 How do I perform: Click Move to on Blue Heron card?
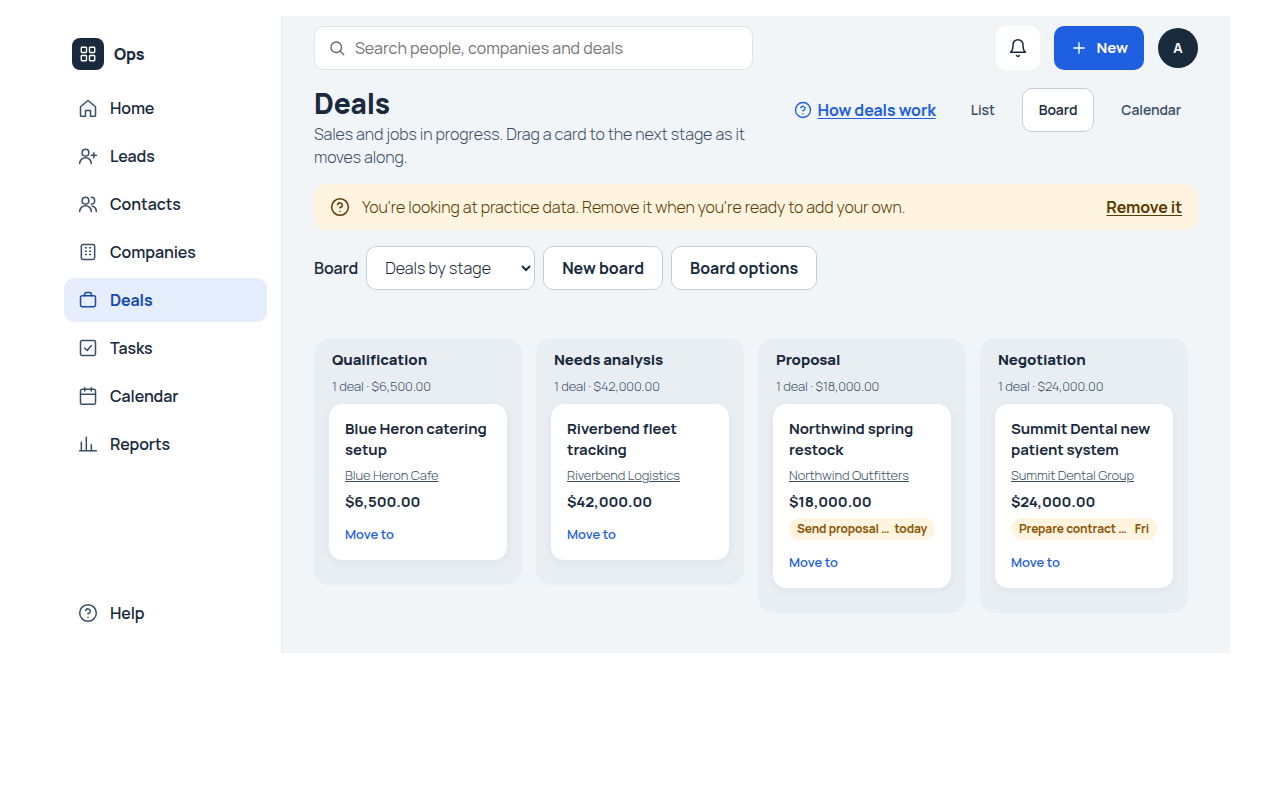pos(369,535)
